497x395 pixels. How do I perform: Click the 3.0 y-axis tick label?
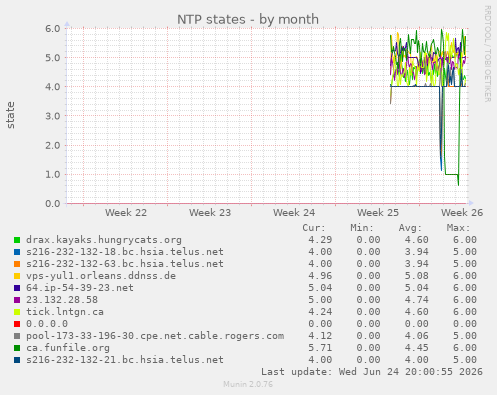pyautogui.click(x=53, y=116)
